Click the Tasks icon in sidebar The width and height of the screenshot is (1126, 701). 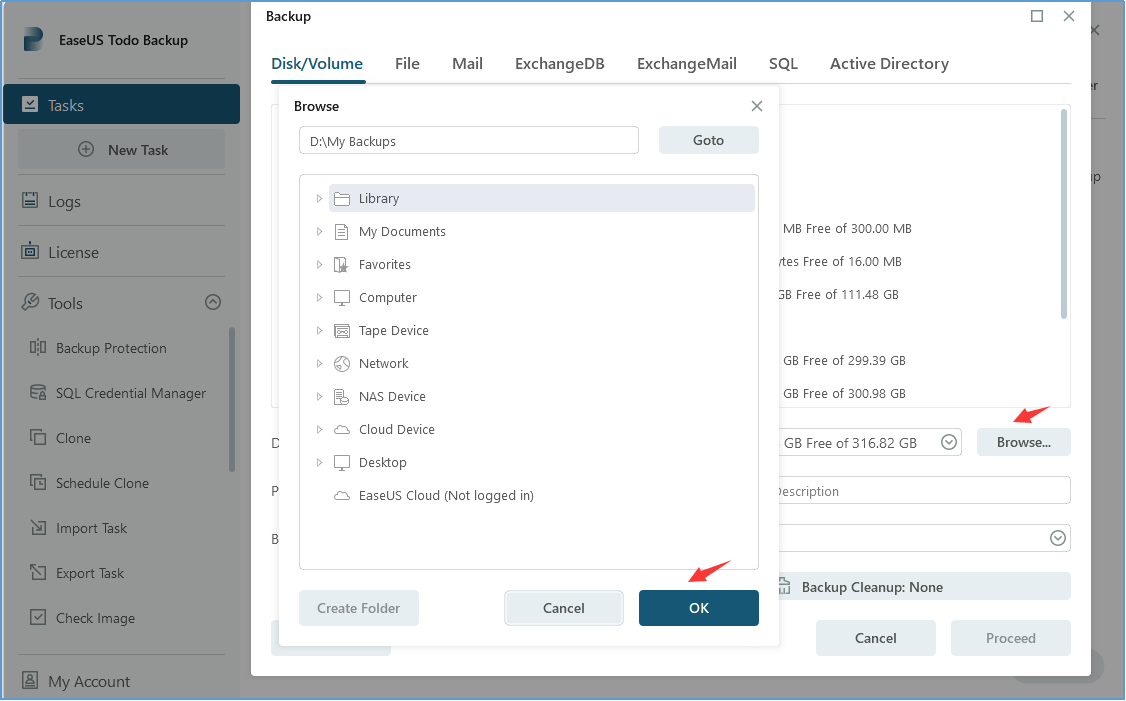(x=30, y=105)
